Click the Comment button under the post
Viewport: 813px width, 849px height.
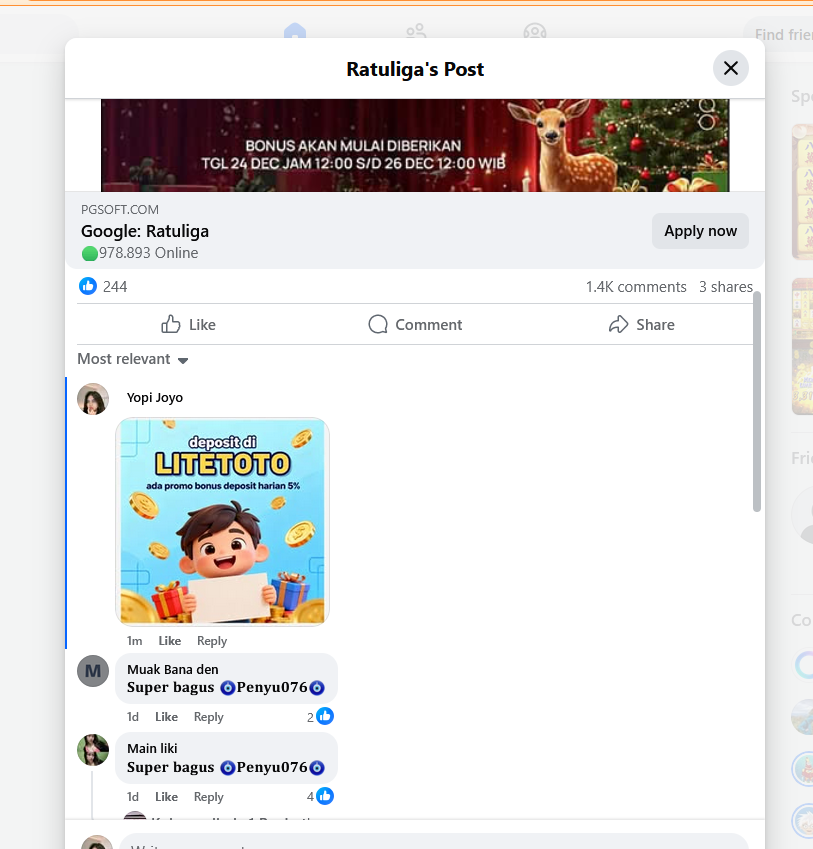pyautogui.click(x=415, y=324)
